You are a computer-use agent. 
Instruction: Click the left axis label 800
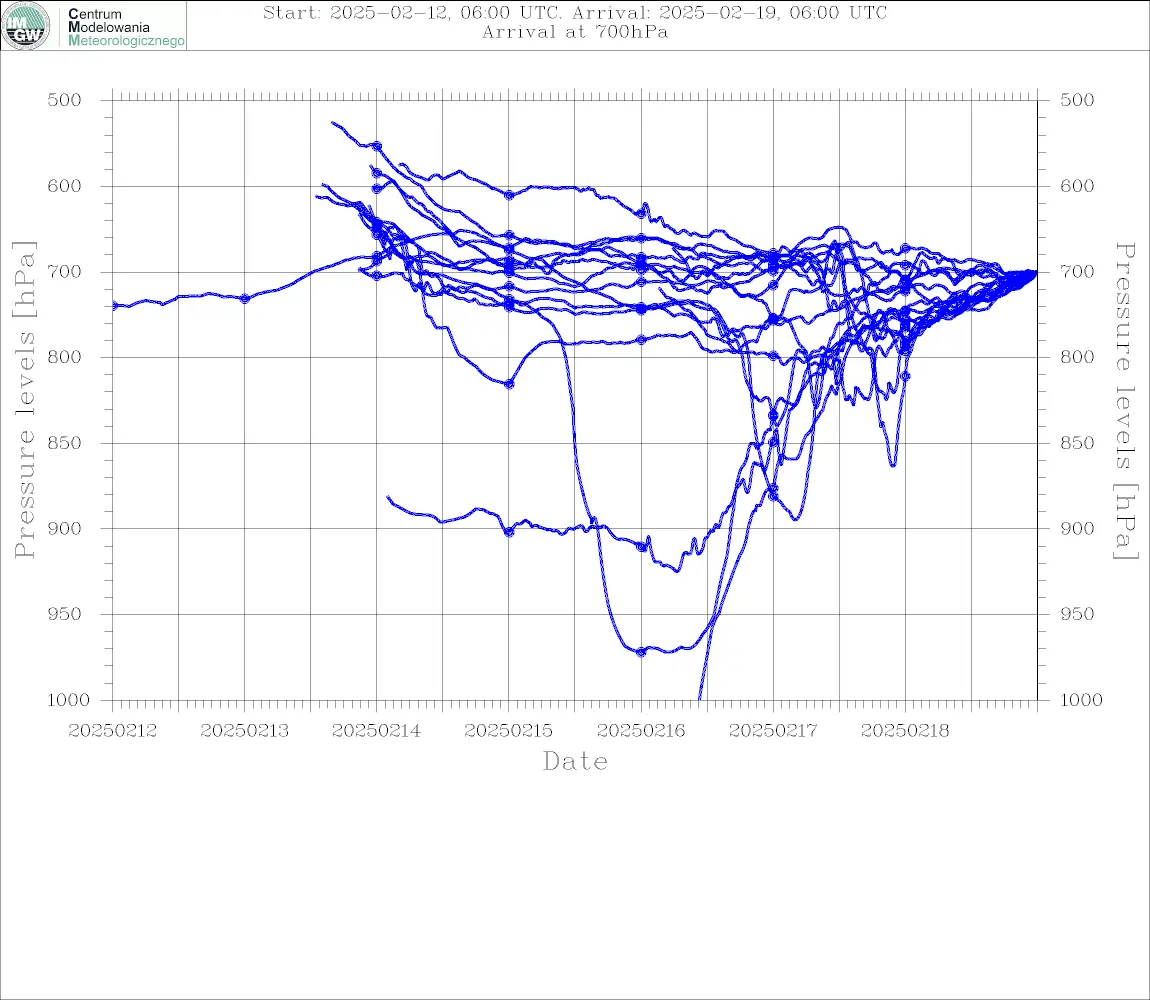pos(65,357)
